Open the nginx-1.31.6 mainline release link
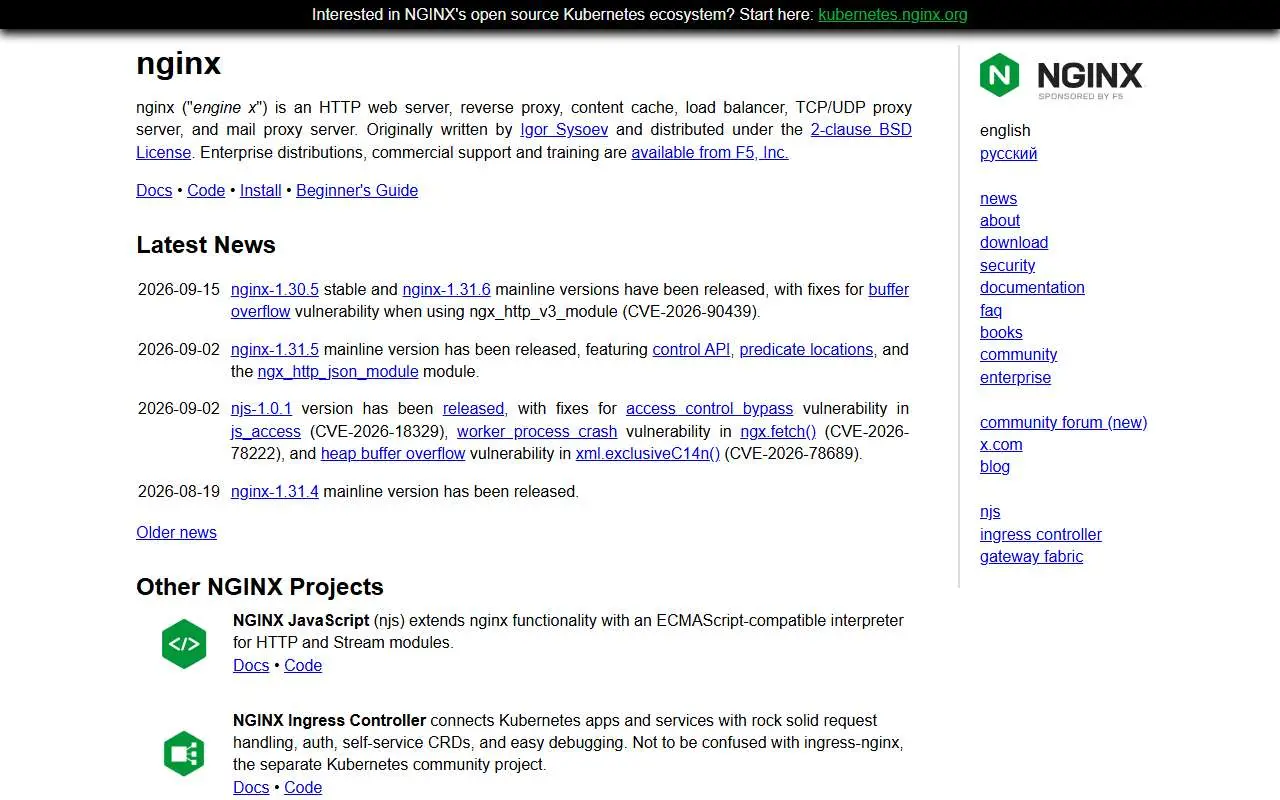The height and width of the screenshot is (800, 1280). click(x=446, y=290)
